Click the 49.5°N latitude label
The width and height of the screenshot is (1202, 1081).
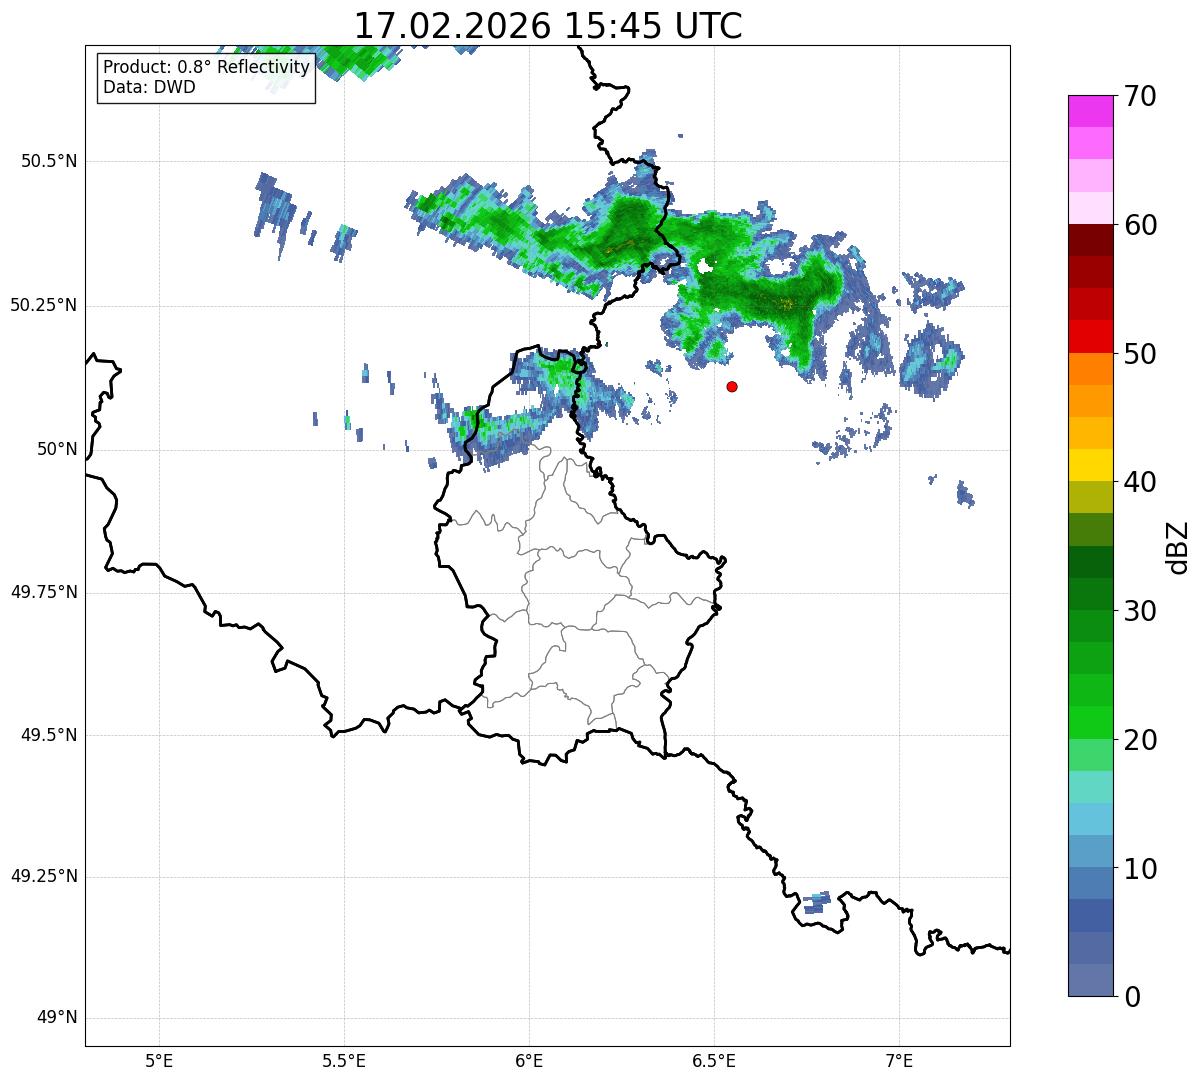[49, 735]
